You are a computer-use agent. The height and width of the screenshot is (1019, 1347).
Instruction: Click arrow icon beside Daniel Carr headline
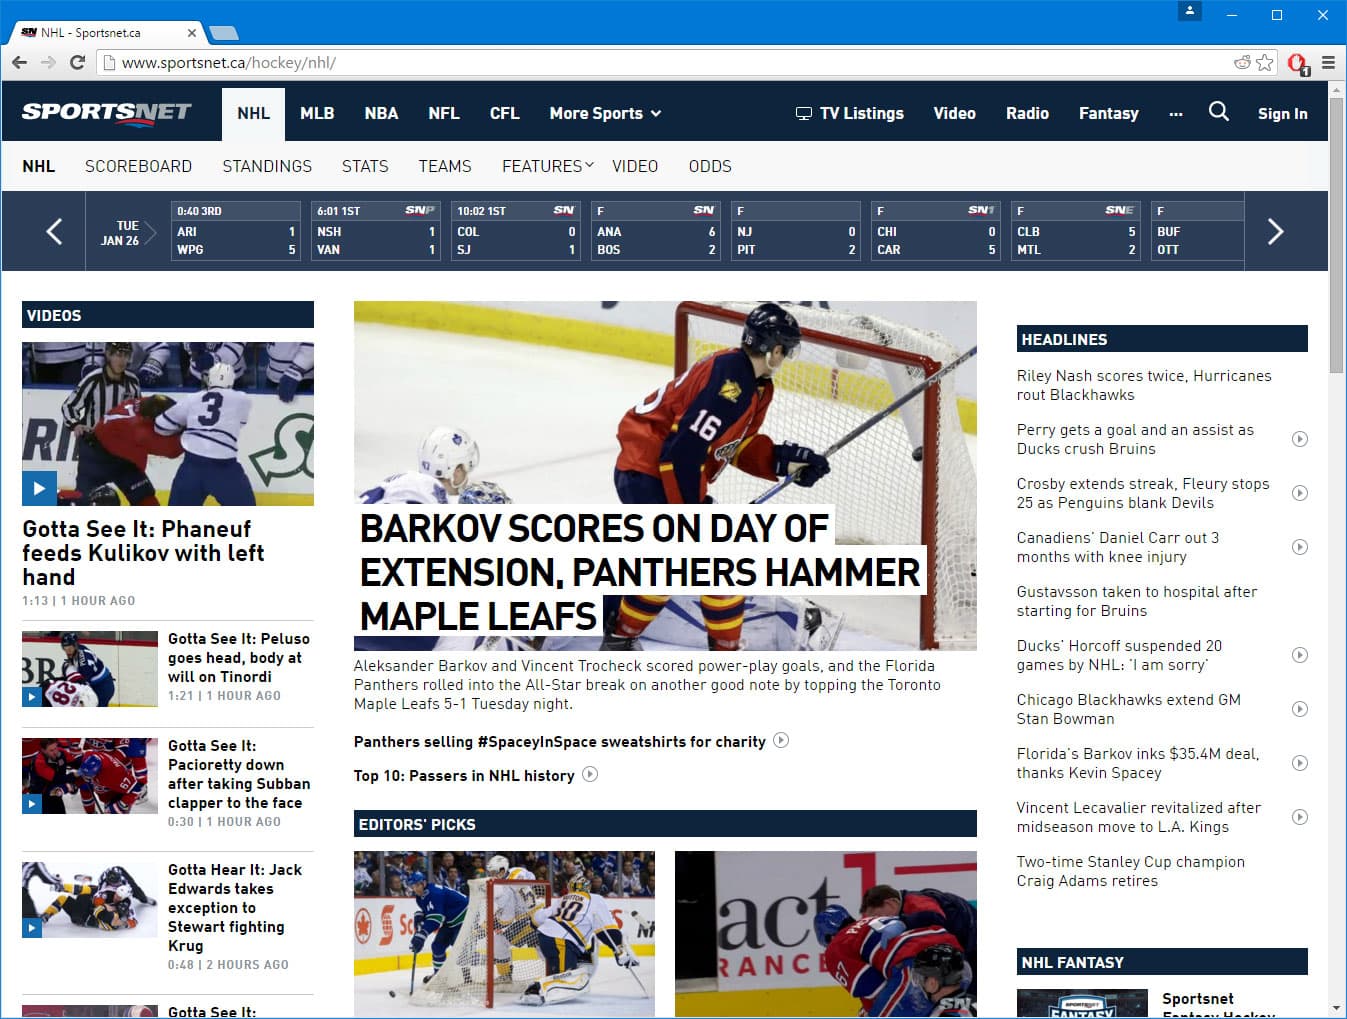pyautogui.click(x=1300, y=547)
